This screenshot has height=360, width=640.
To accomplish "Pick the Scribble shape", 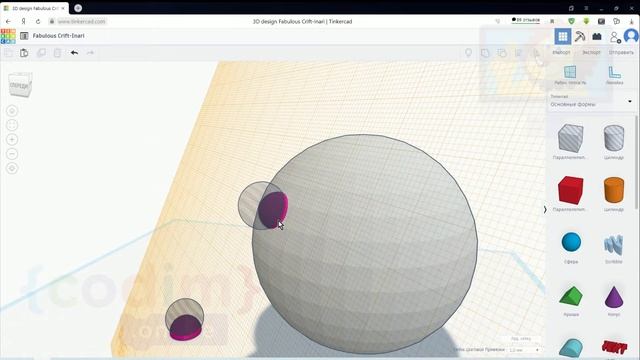I will tap(613, 244).
